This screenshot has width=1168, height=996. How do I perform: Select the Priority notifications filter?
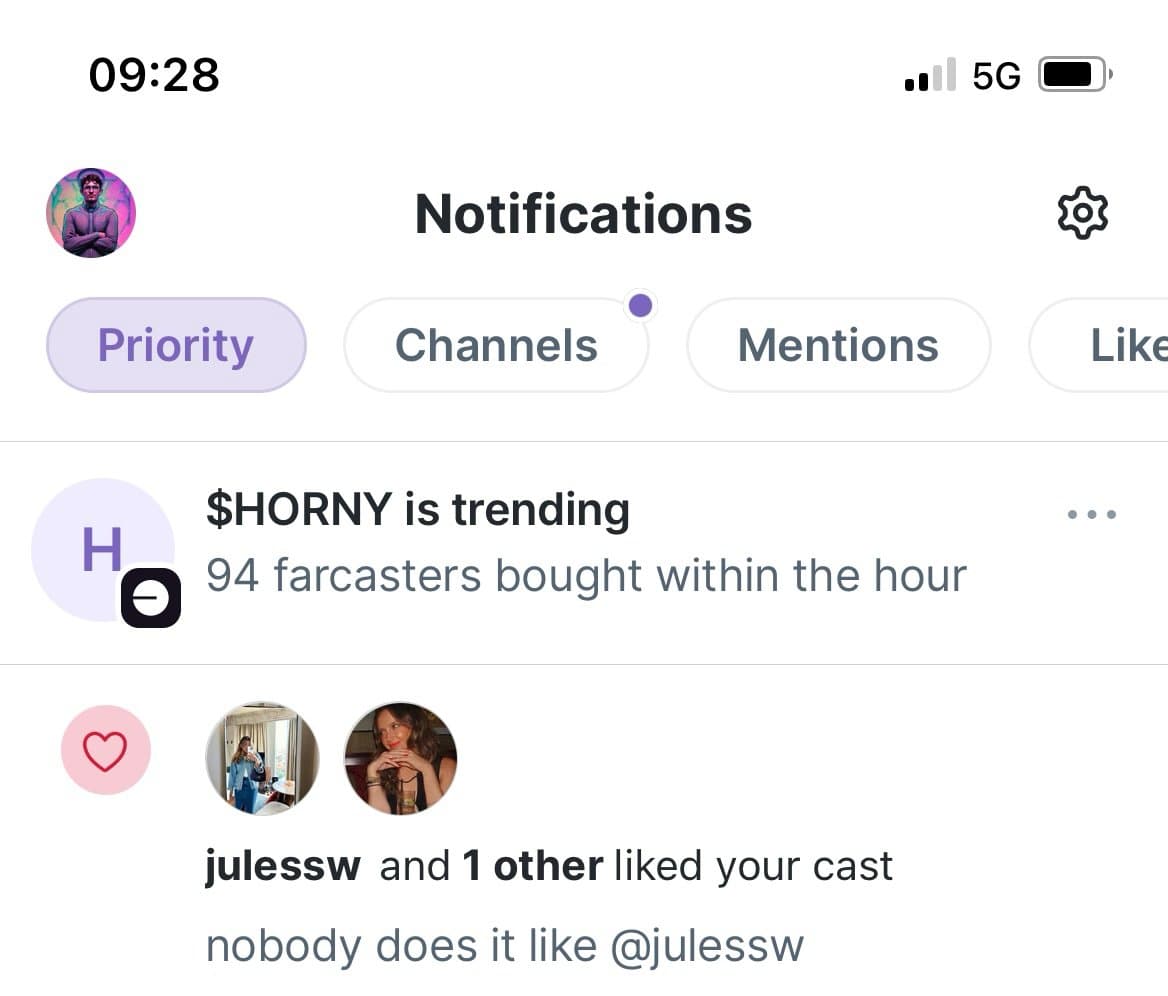click(175, 345)
